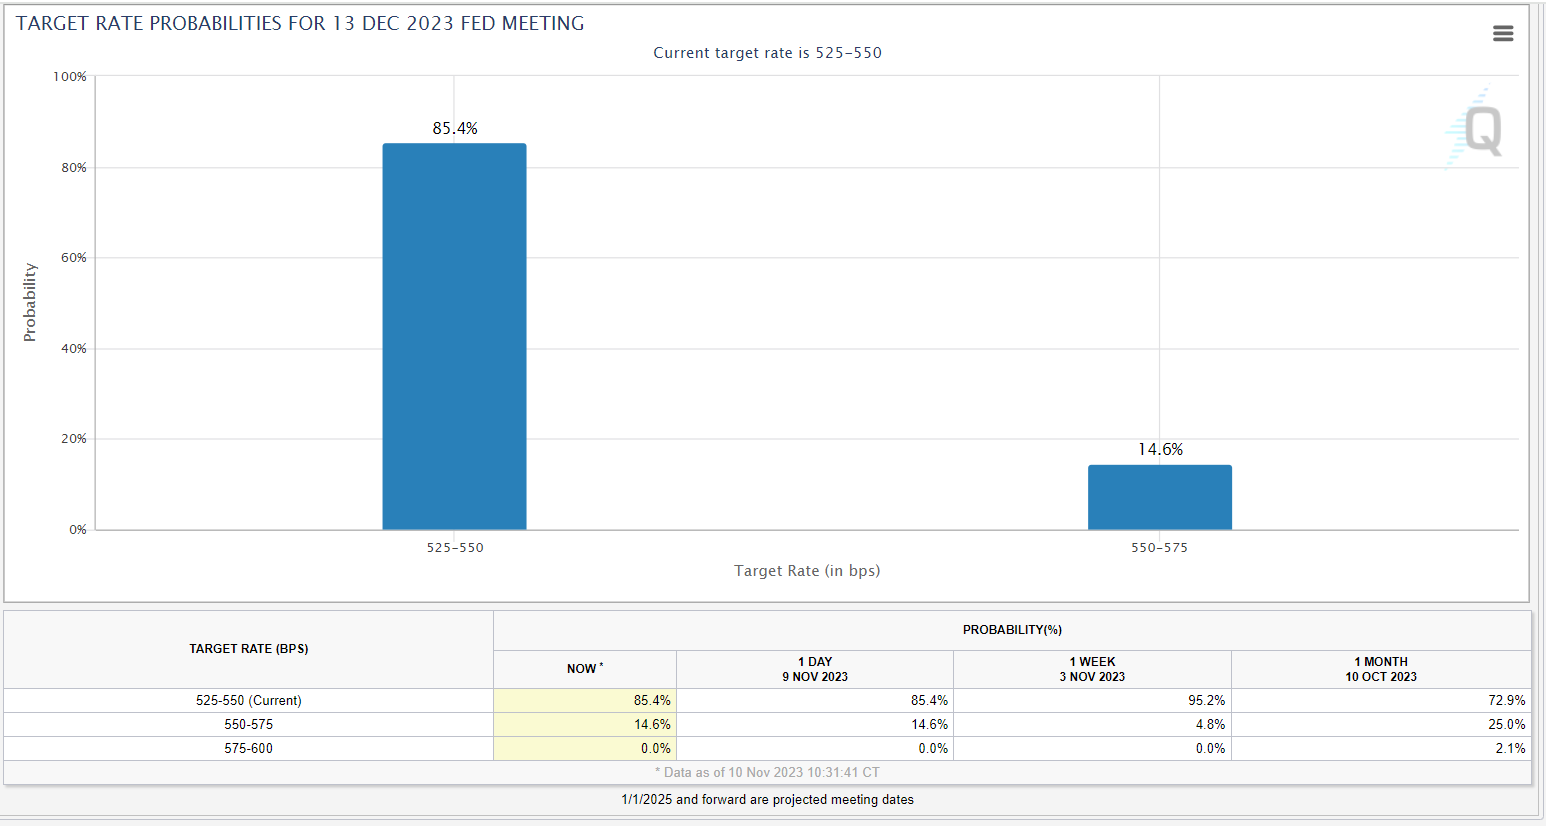Click the NOW column header
The width and height of the screenshot is (1546, 826).
pos(585,669)
